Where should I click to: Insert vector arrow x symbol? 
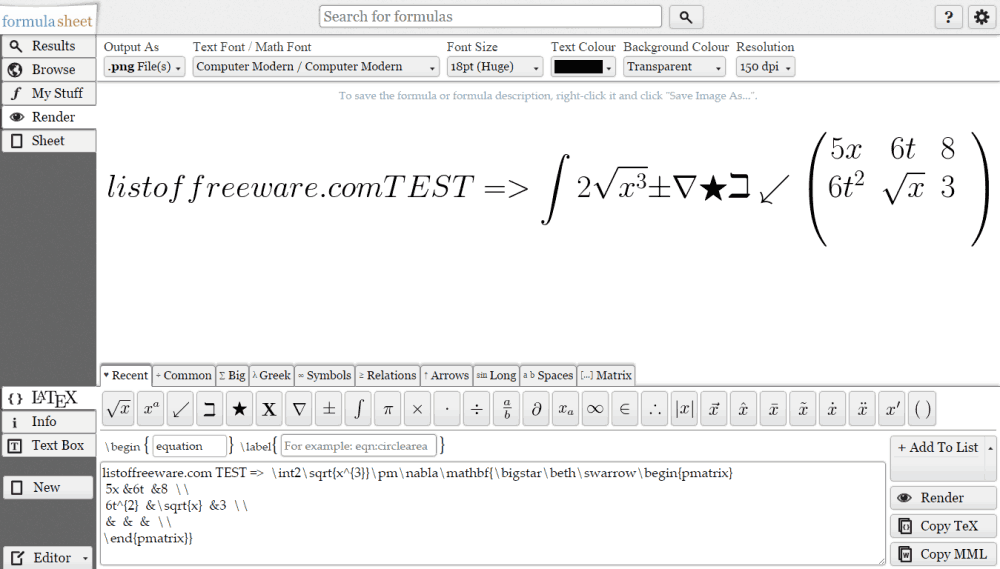point(714,409)
